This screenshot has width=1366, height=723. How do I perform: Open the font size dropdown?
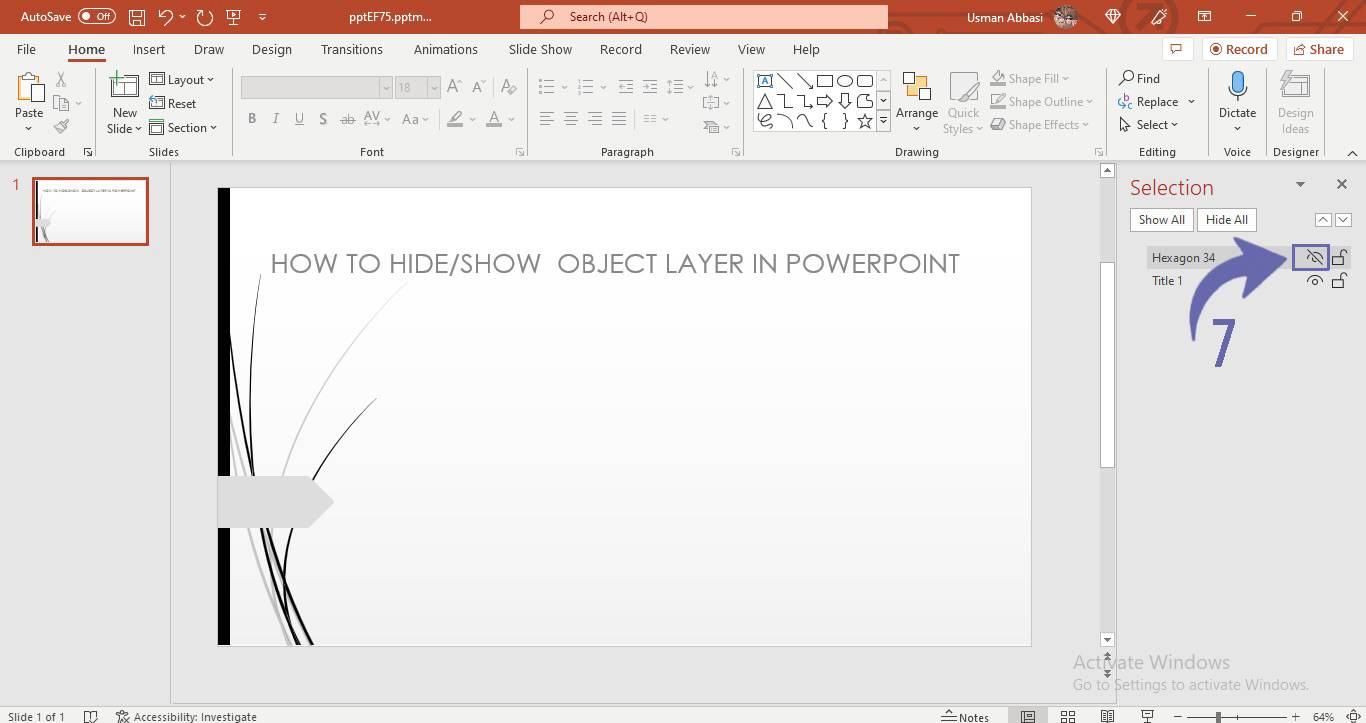click(434, 88)
